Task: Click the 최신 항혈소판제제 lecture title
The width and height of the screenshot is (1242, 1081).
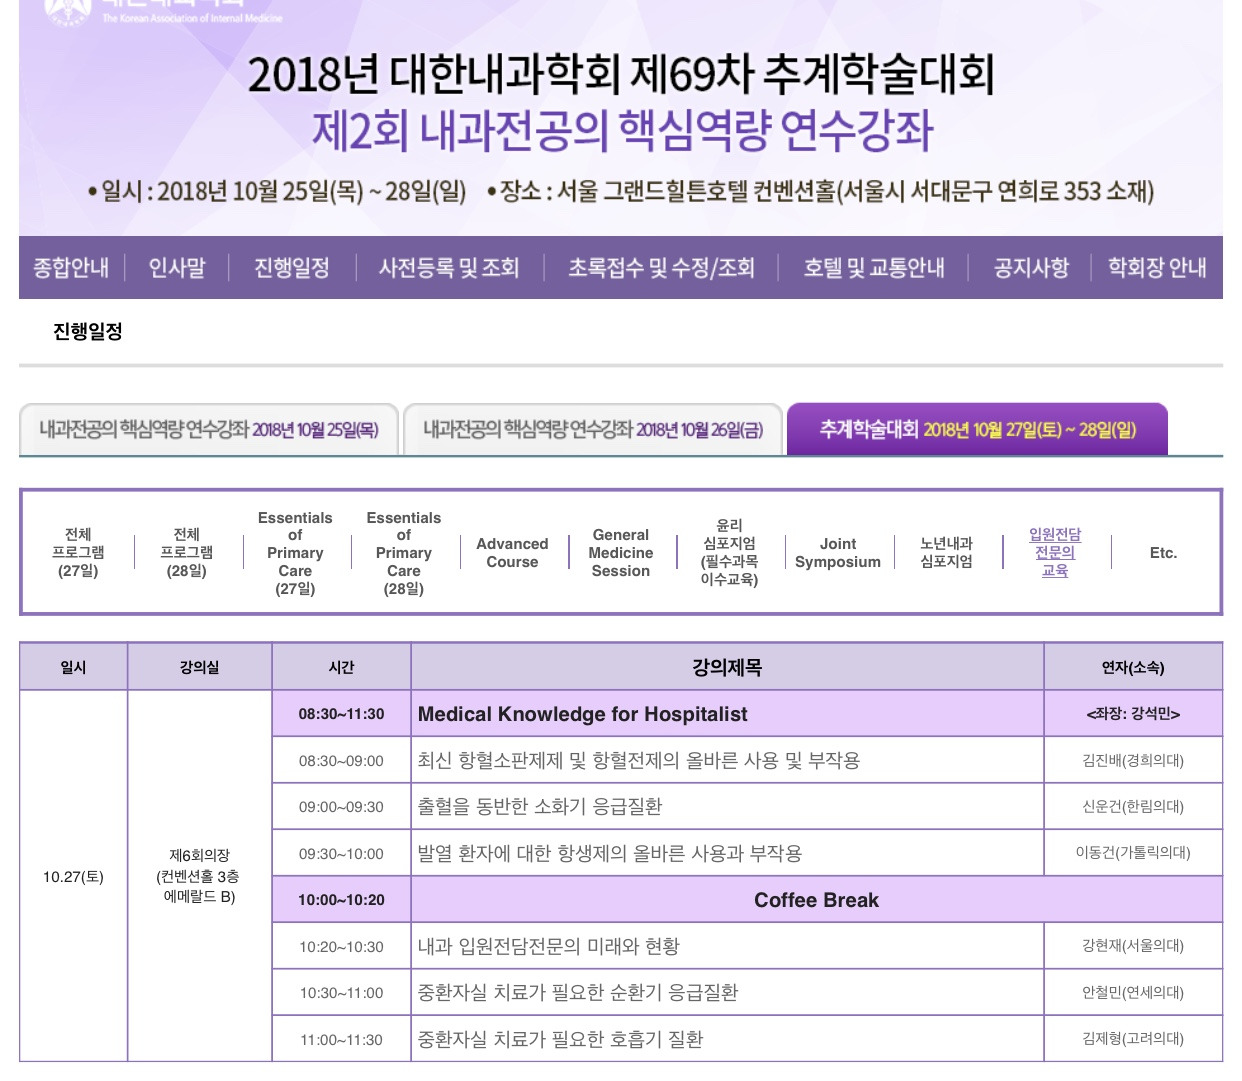Action: [x=639, y=761]
